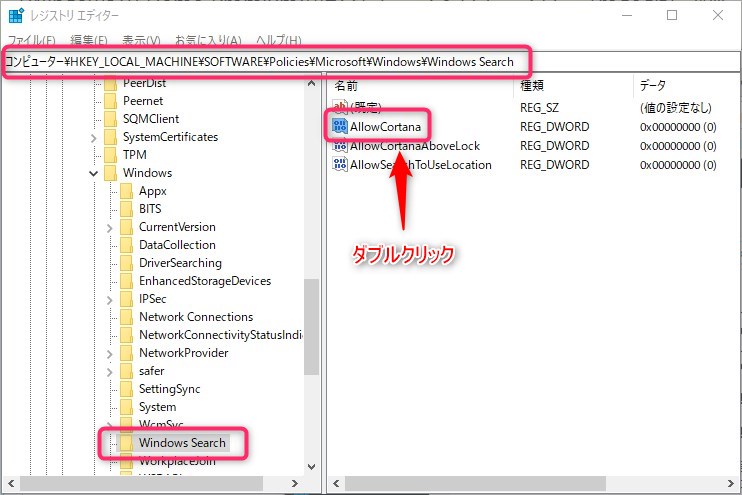Expand the CurrentVersion key
Image resolution: width=742 pixels, height=495 pixels.
coord(110,228)
